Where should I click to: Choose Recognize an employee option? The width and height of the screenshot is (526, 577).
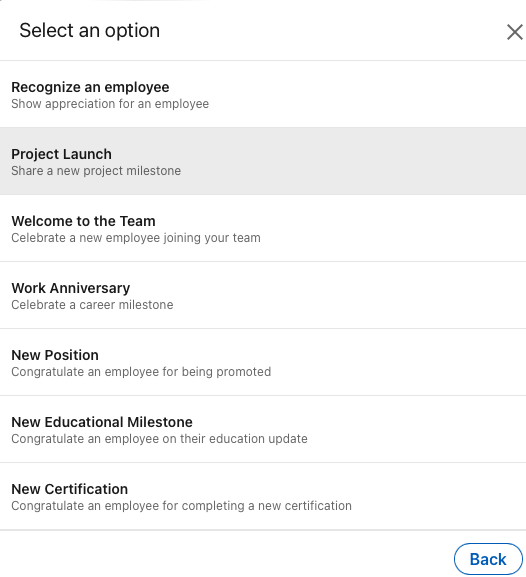tap(263, 94)
